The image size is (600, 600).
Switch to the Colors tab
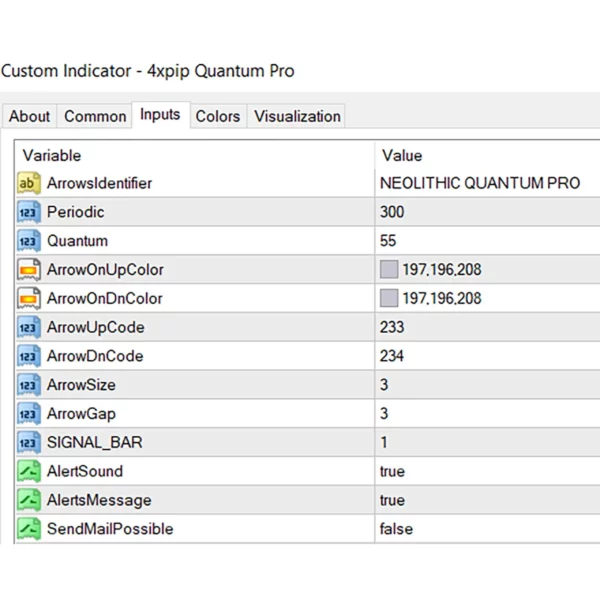tap(217, 116)
